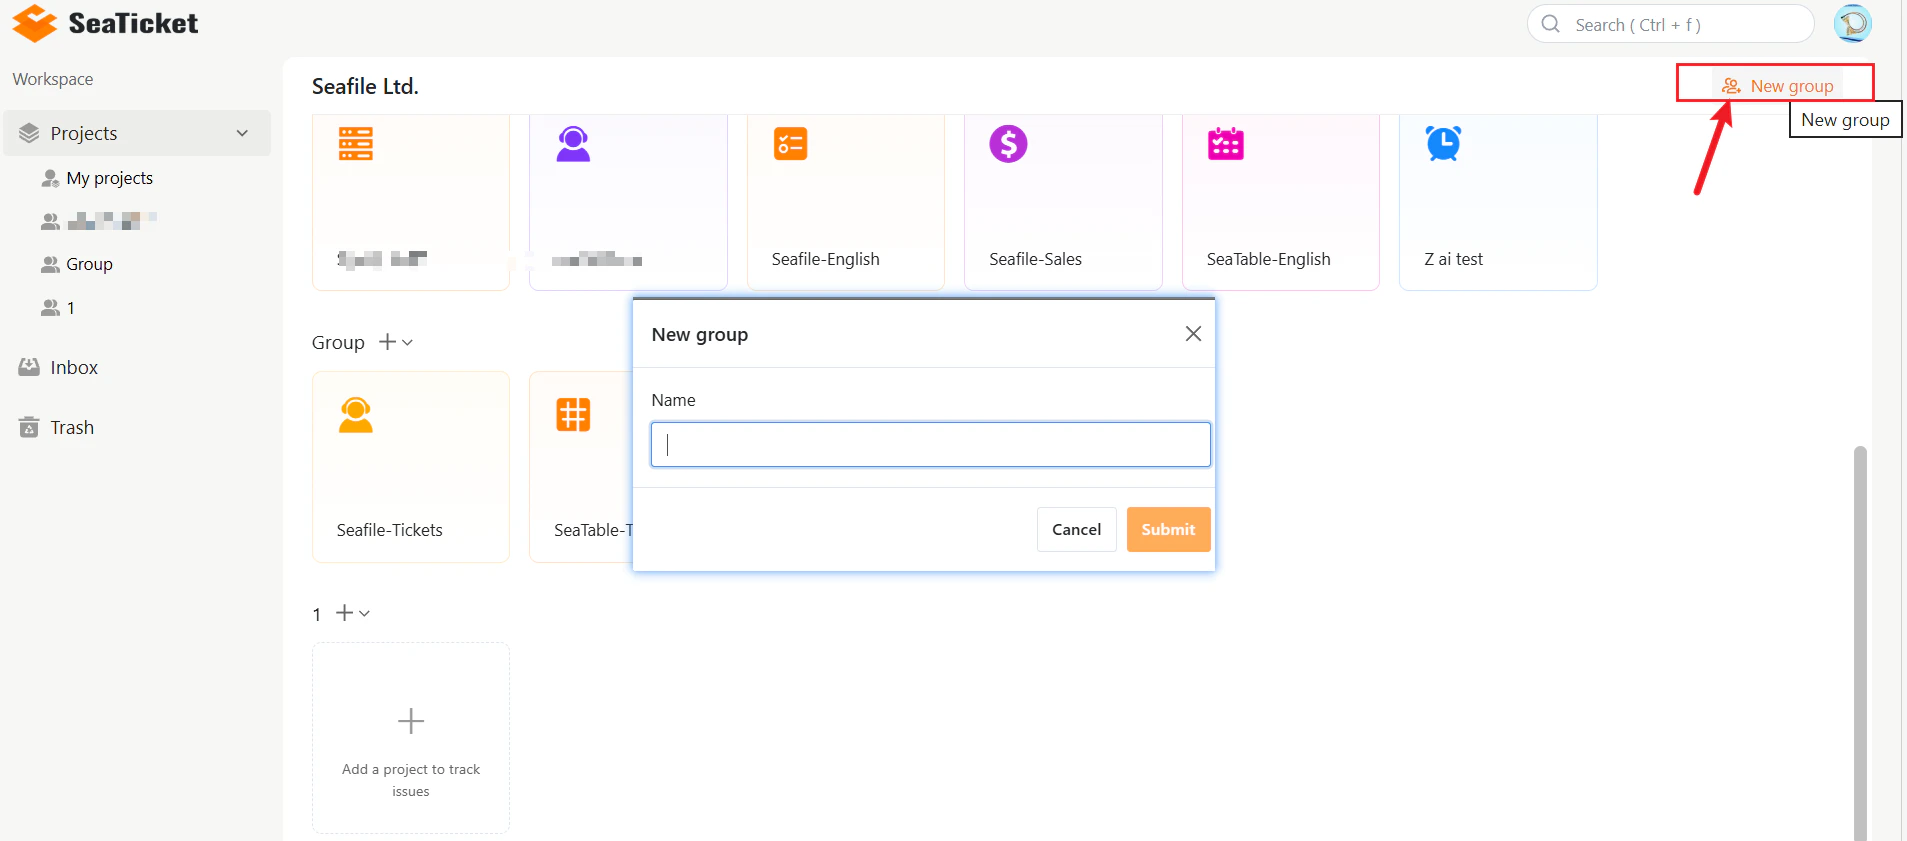The height and width of the screenshot is (841, 1907).
Task: Select the blurred group in sidebar
Action: [112, 221]
